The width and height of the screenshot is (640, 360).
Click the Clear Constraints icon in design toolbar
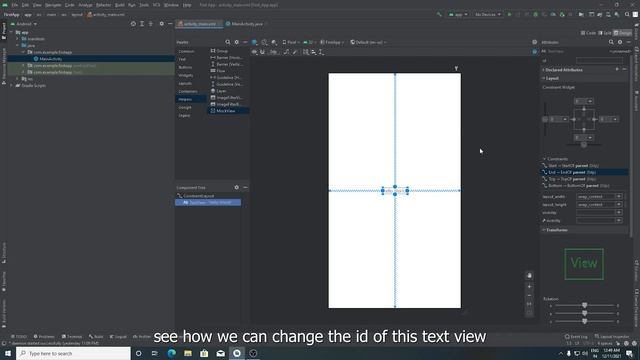[x=286, y=52]
